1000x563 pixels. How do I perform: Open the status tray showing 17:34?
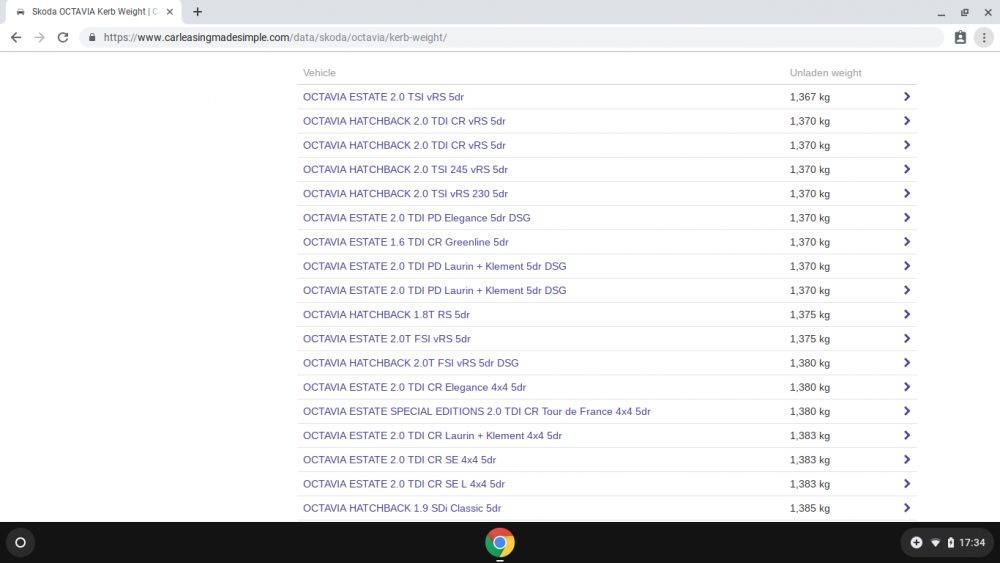click(x=946, y=543)
